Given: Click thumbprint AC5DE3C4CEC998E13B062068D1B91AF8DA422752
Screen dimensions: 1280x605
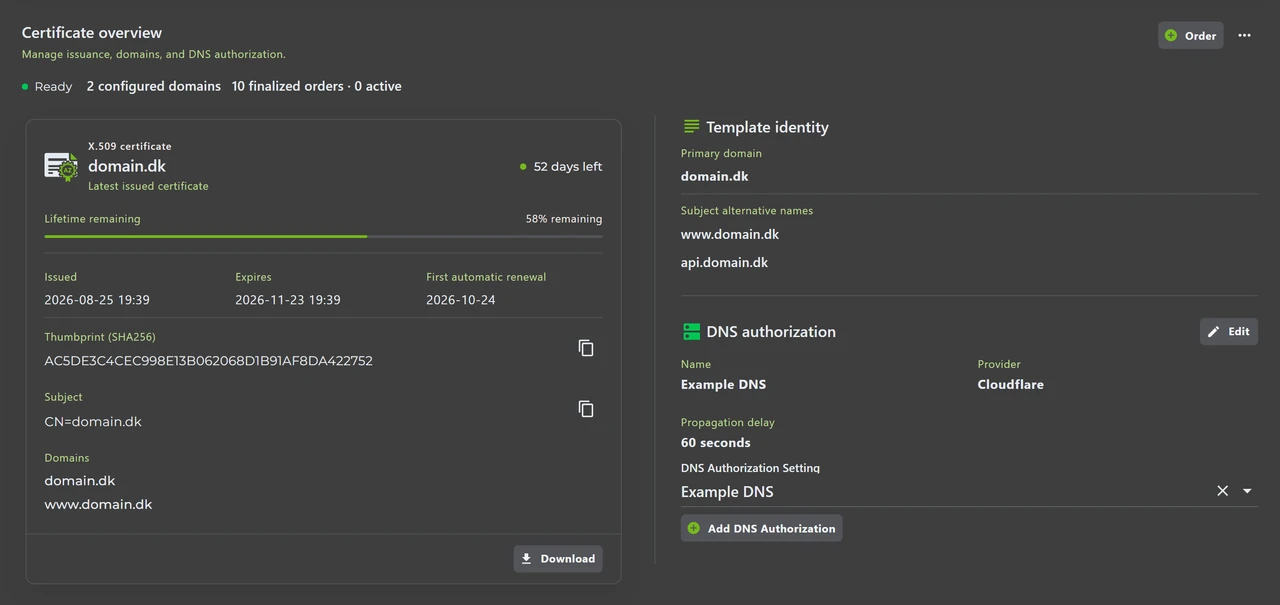Looking at the screenshot, I should click(x=209, y=361).
